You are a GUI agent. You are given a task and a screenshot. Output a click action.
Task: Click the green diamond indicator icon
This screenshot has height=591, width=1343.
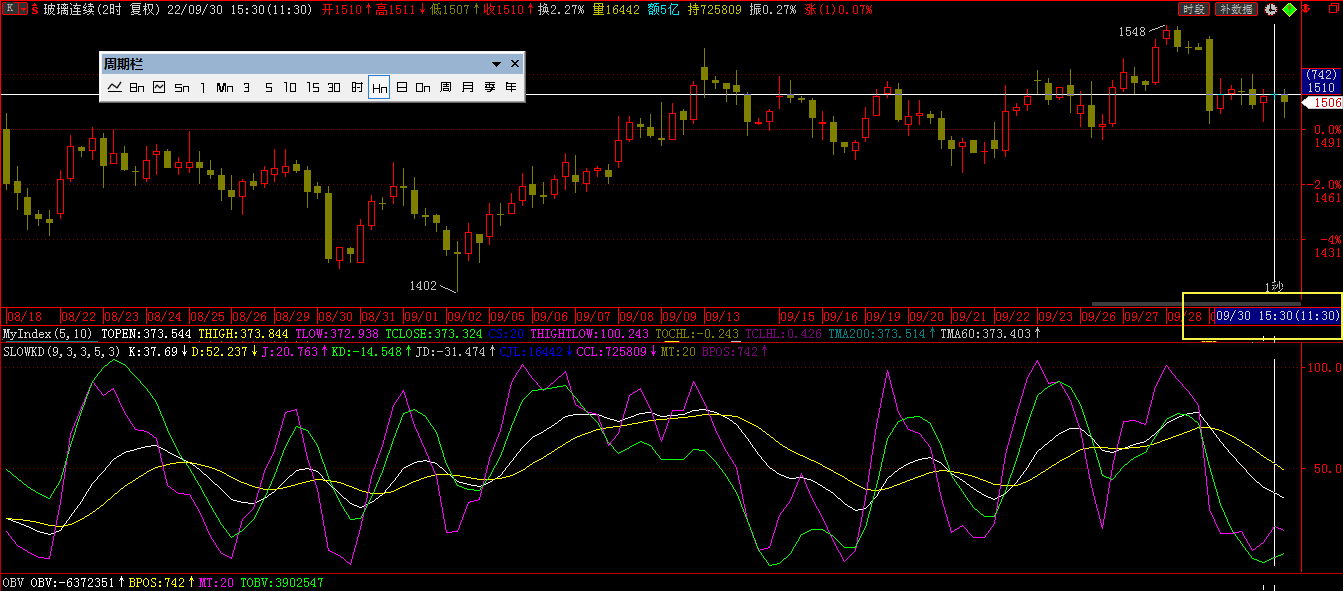(x=1290, y=9)
